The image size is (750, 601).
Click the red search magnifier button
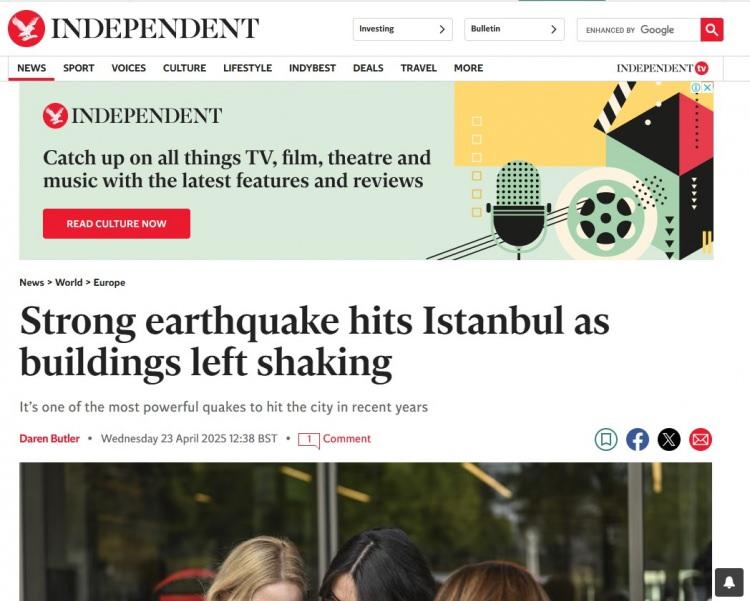pos(712,30)
